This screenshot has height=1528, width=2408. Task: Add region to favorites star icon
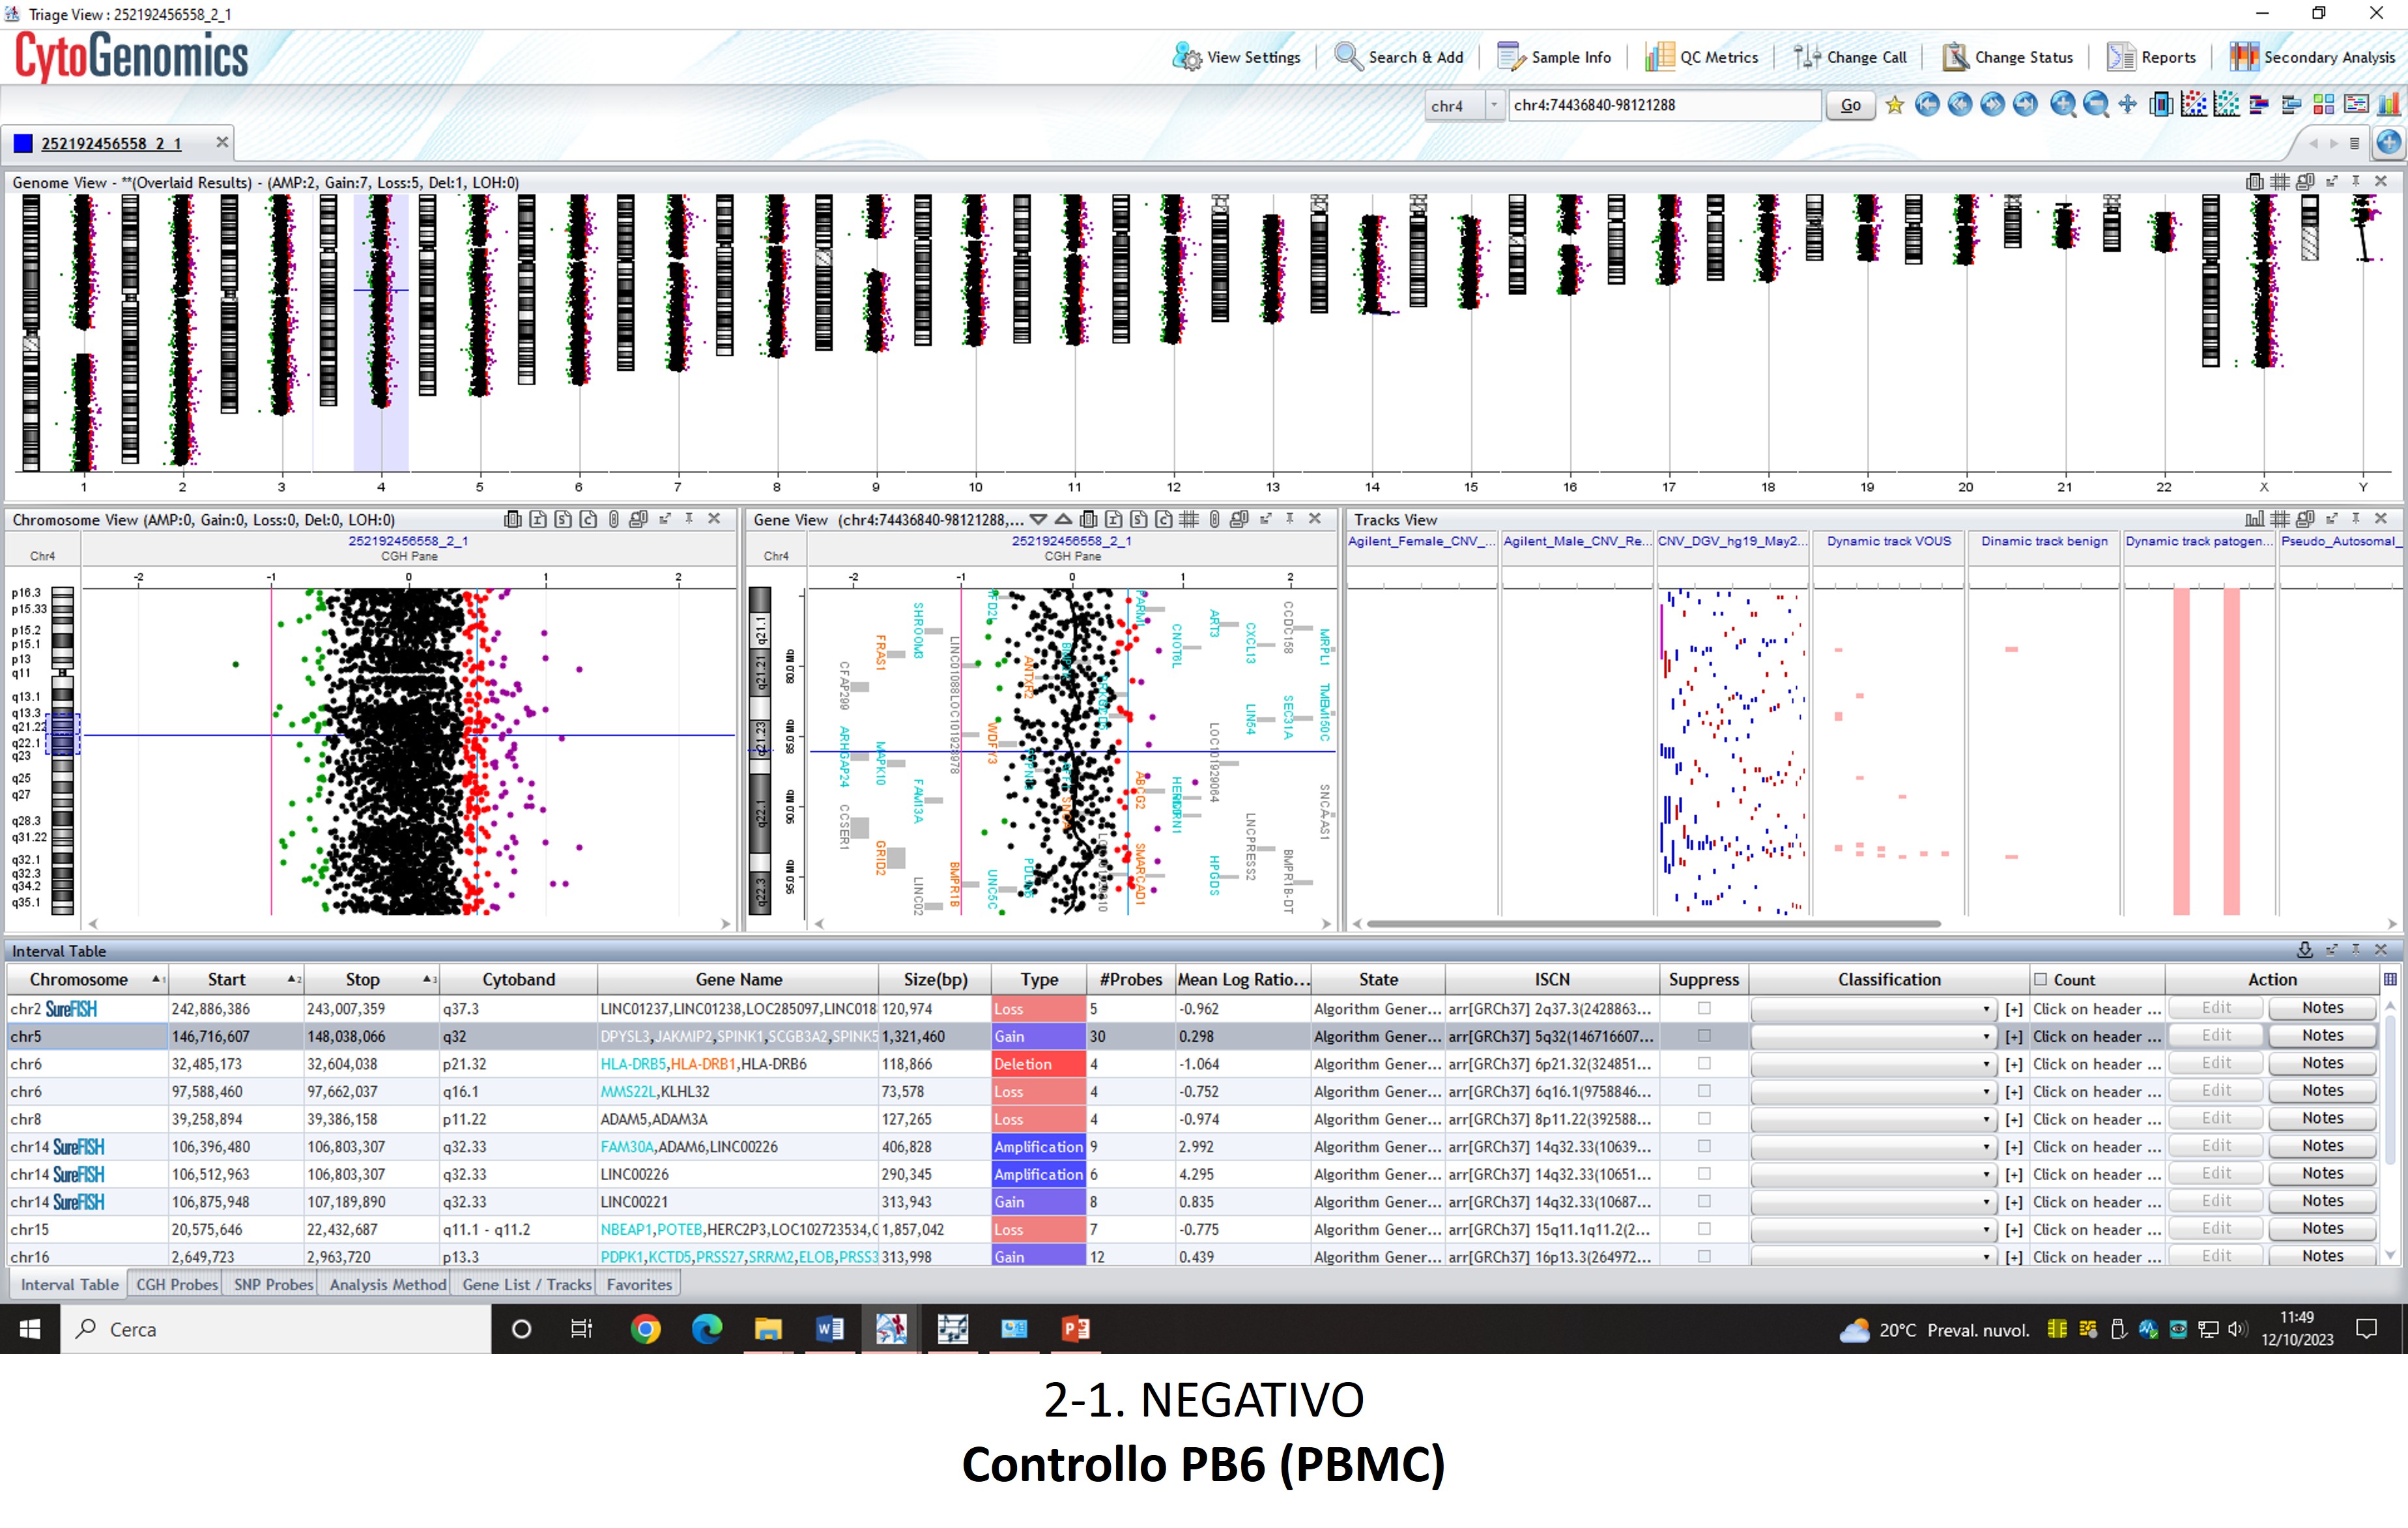coord(1894,105)
